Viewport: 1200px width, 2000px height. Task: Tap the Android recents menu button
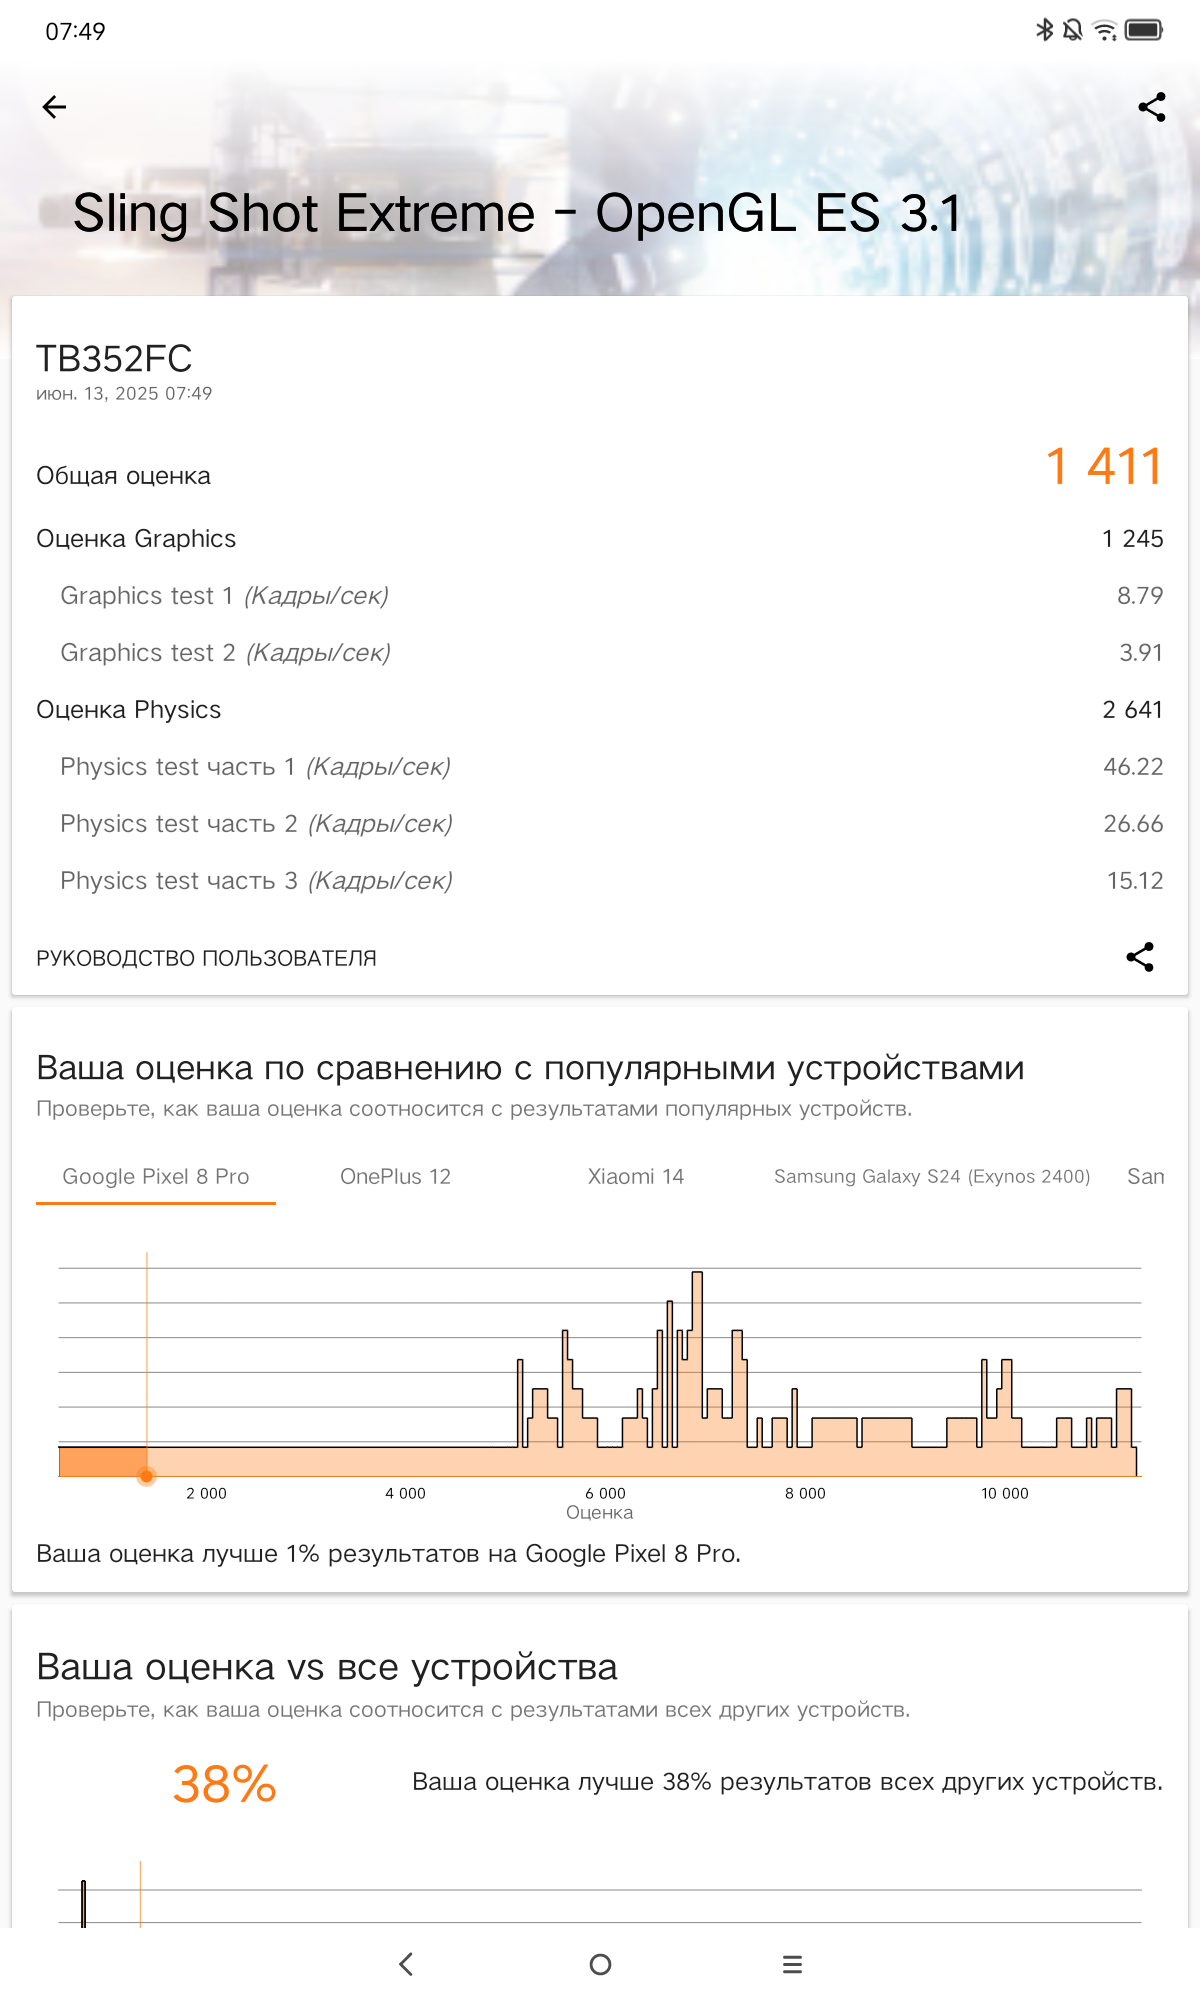[792, 1964]
